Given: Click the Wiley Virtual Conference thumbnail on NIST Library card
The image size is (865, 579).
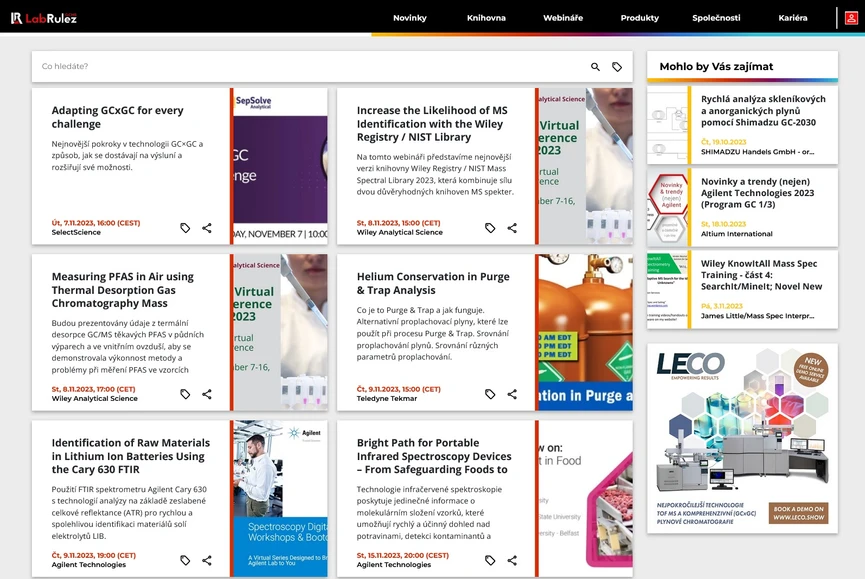Looking at the screenshot, I should click(x=586, y=166).
